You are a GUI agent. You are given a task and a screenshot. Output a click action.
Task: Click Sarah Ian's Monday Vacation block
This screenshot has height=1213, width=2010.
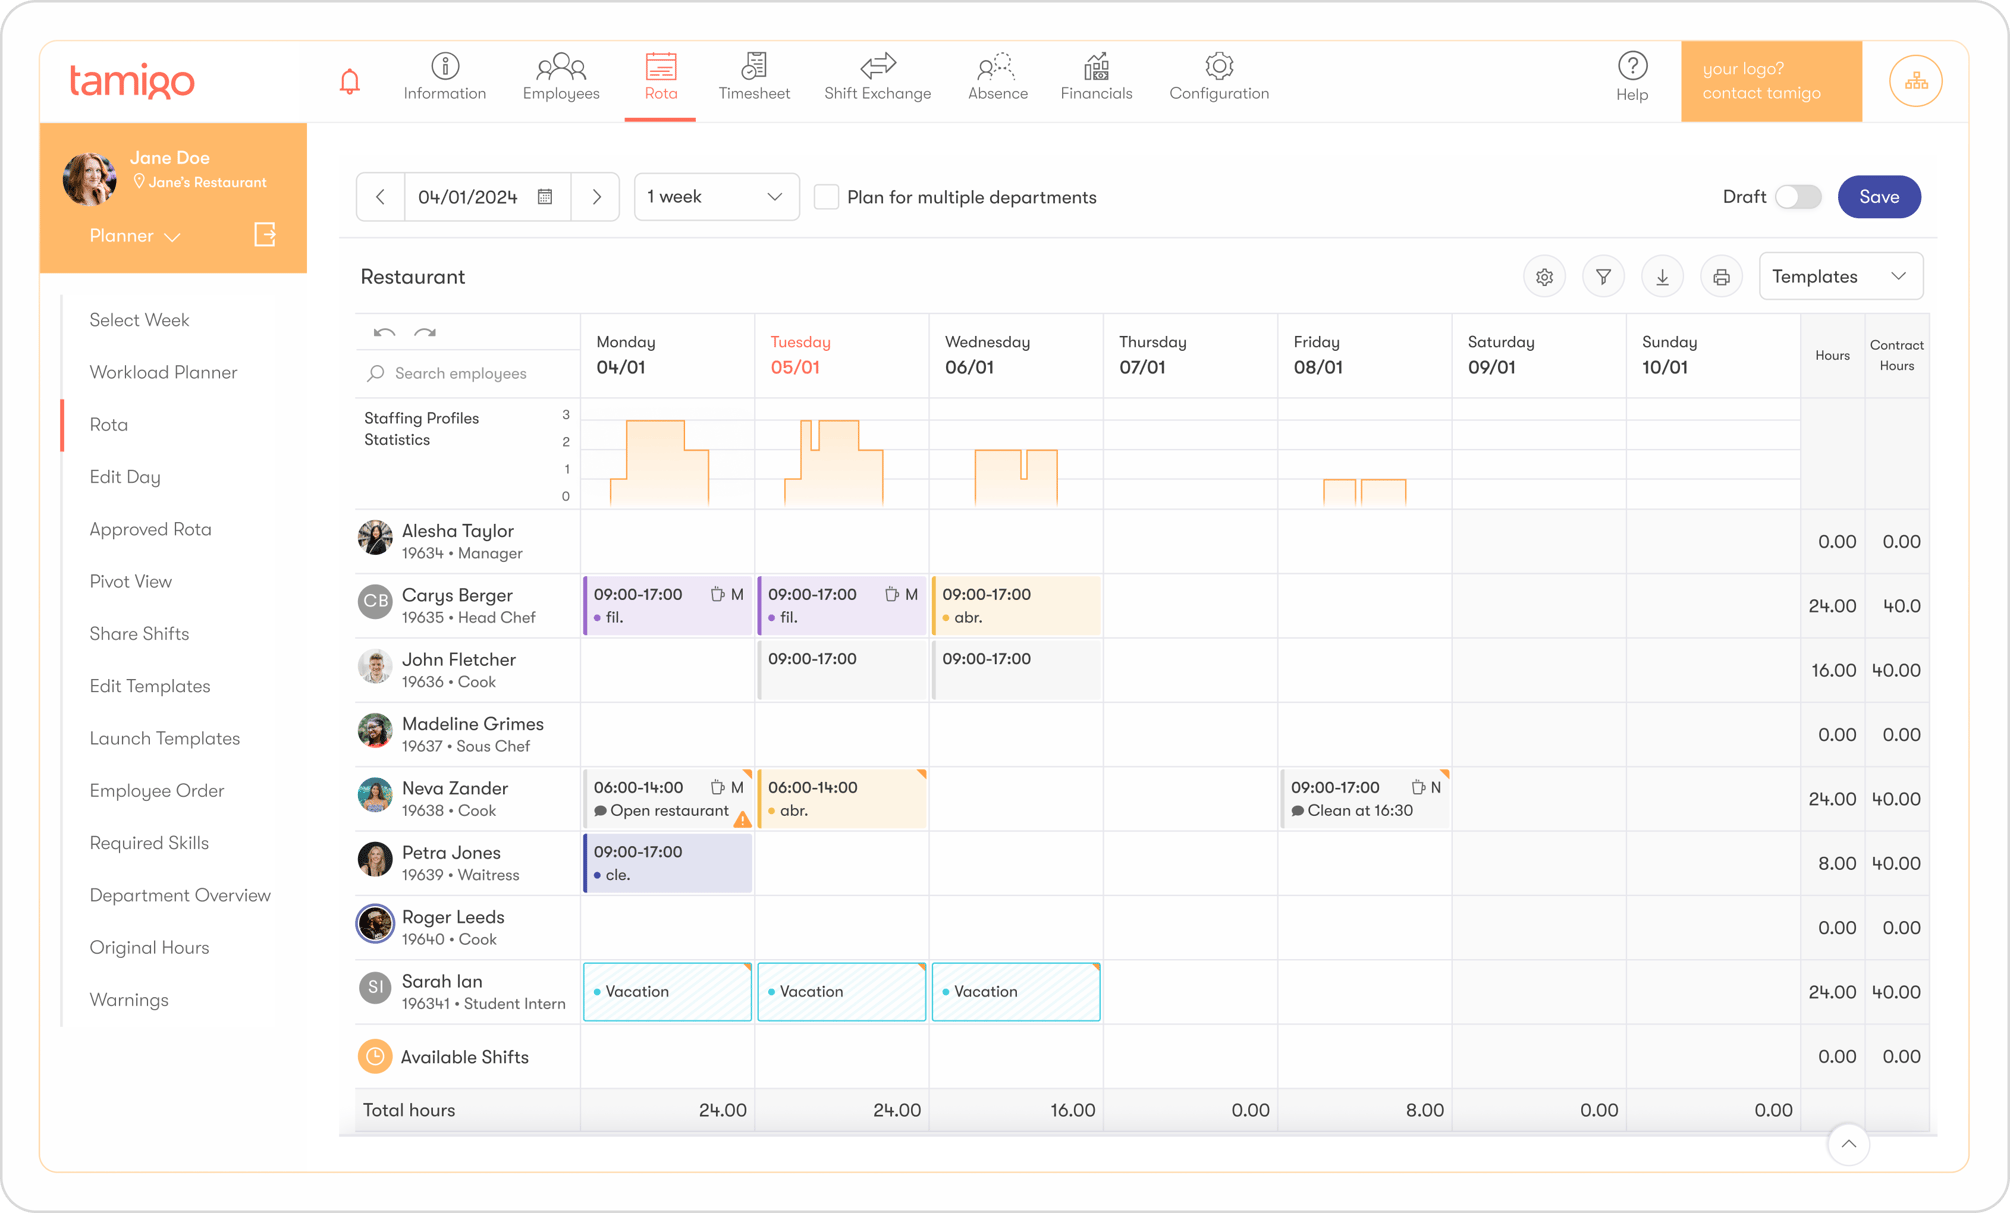(666, 991)
